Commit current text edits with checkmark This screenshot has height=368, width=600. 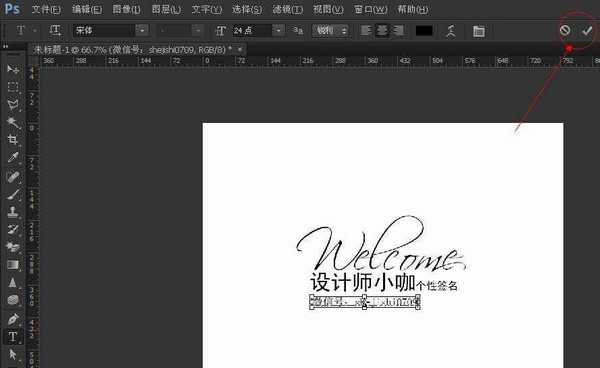point(587,31)
